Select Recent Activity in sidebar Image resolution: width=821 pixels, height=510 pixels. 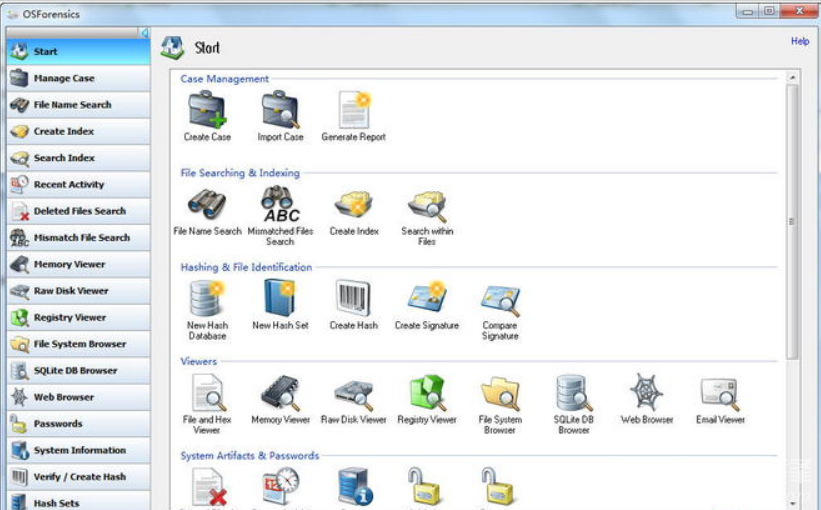[x=79, y=184]
